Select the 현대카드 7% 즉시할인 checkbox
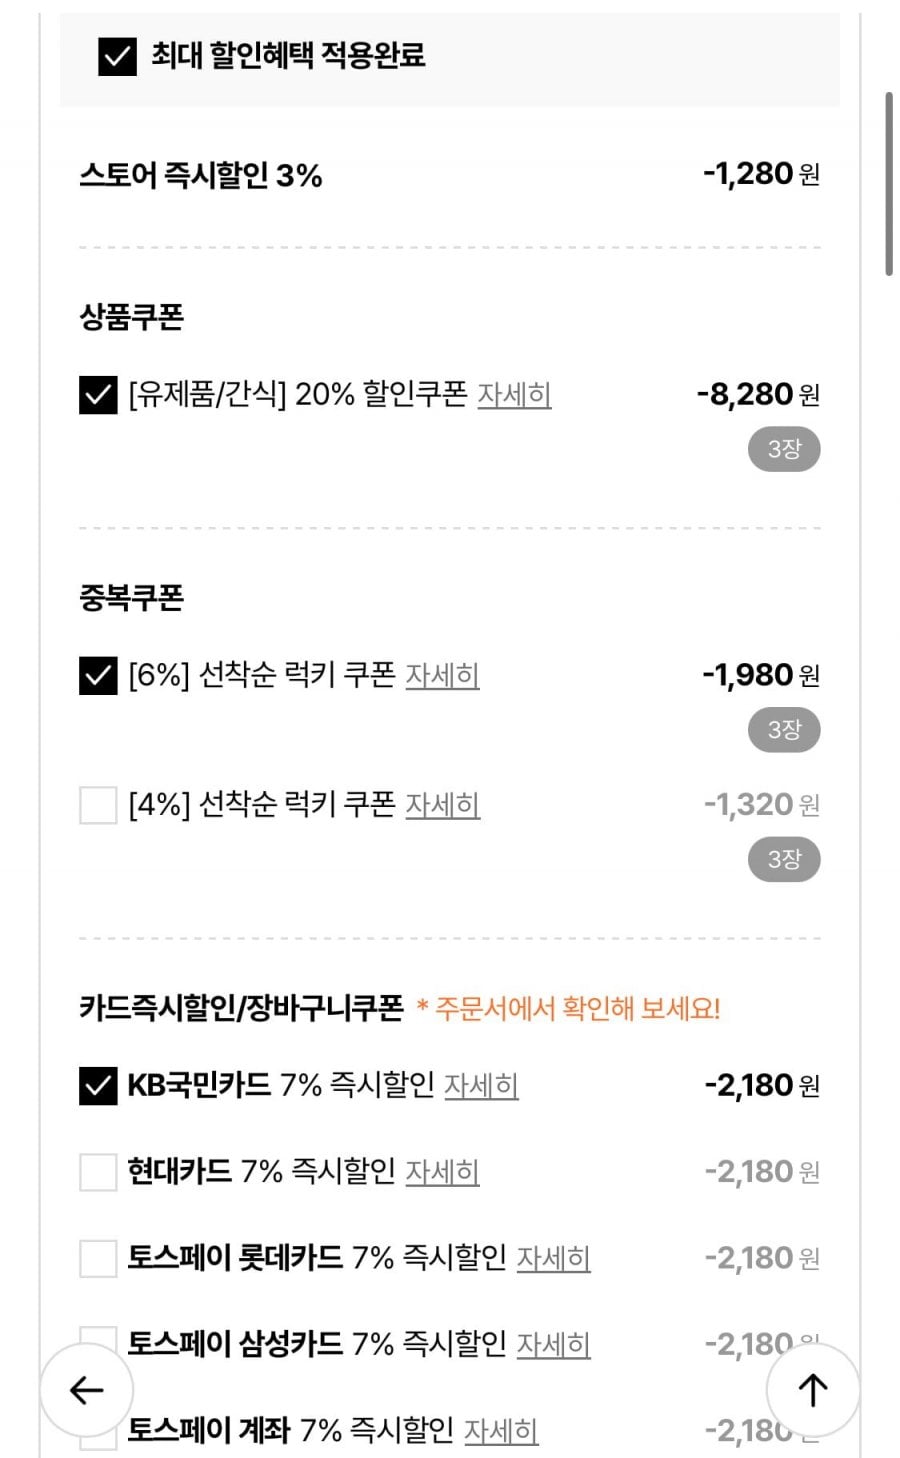Screen dimensions: 900x1458 [x=98, y=1172]
